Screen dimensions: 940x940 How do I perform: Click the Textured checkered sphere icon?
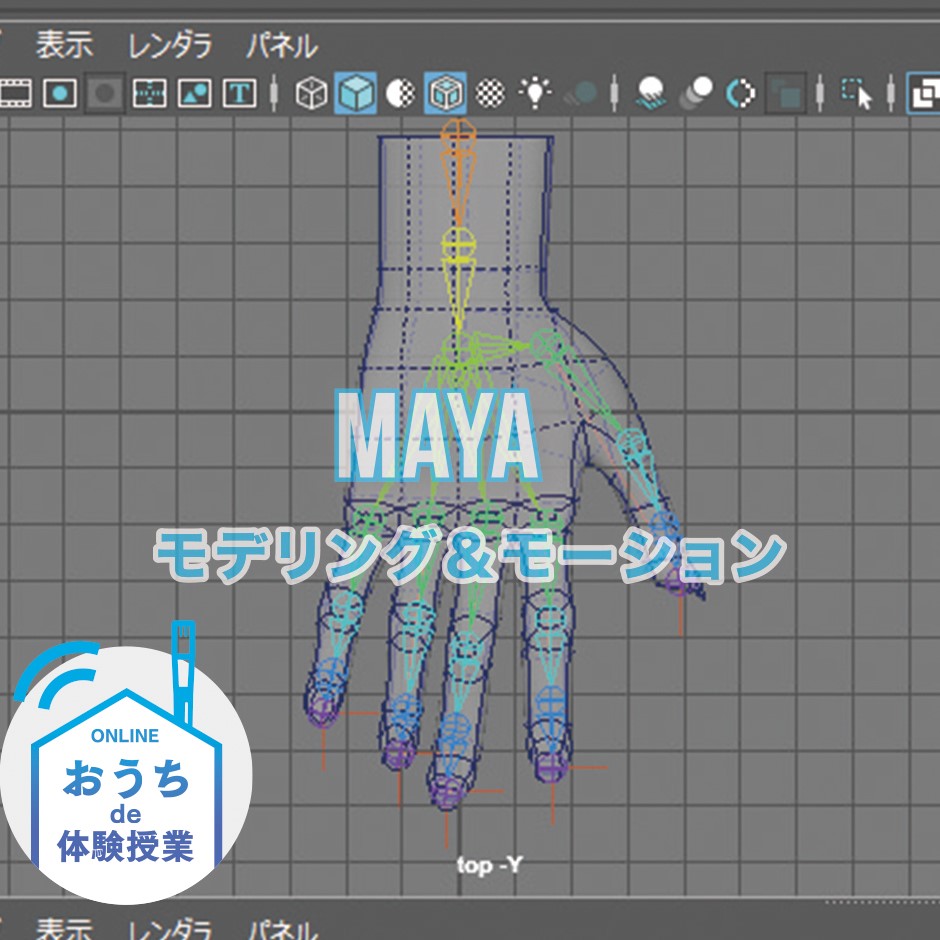tap(490, 94)
